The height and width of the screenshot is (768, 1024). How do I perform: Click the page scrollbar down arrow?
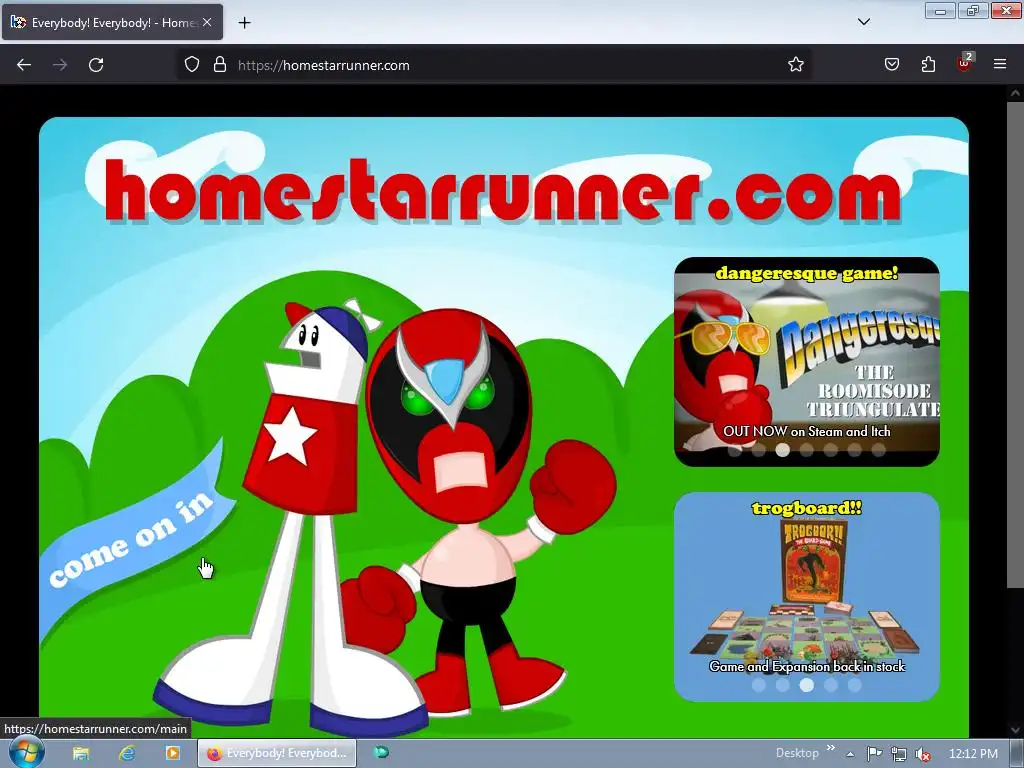click(1015, 730)
